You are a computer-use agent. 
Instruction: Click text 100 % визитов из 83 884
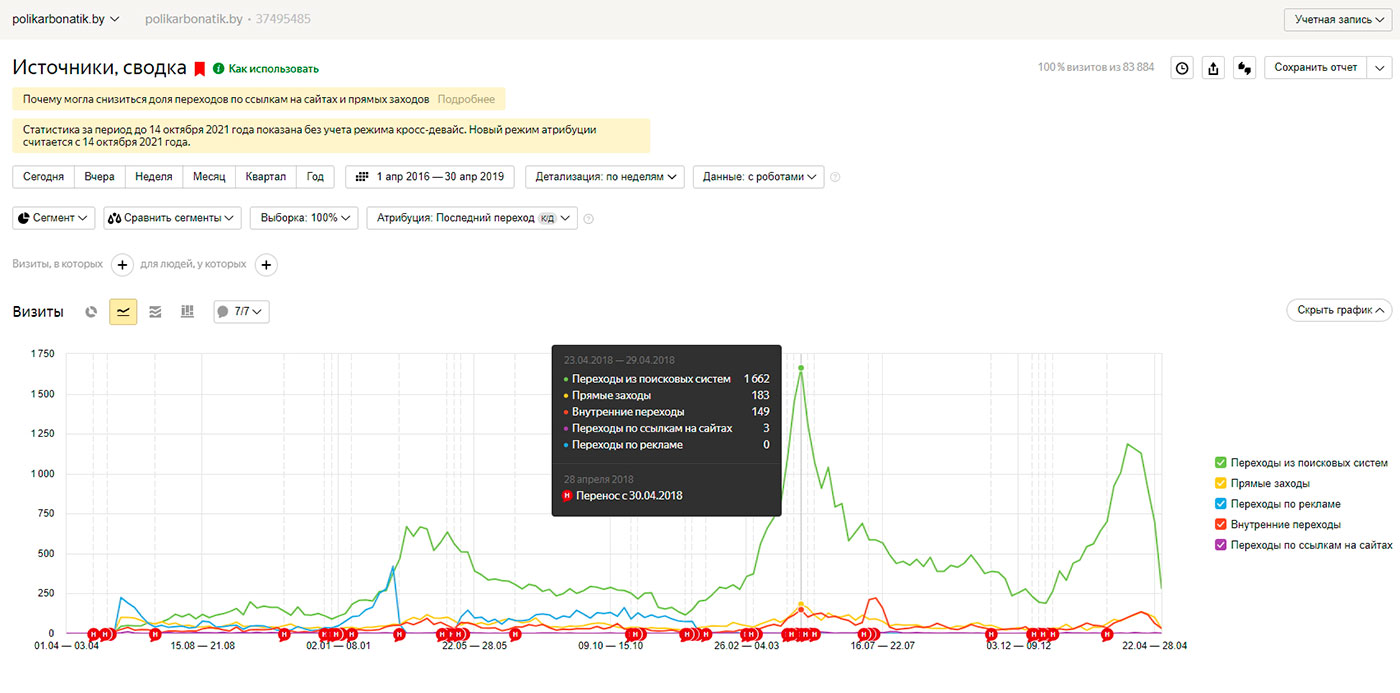tap(1096, 68)
